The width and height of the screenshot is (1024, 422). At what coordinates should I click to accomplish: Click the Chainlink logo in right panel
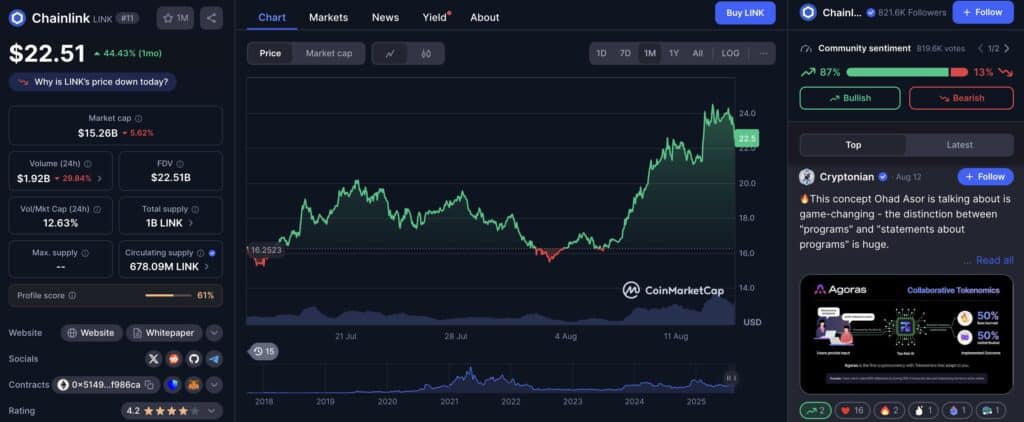click(x=808, y=12)
